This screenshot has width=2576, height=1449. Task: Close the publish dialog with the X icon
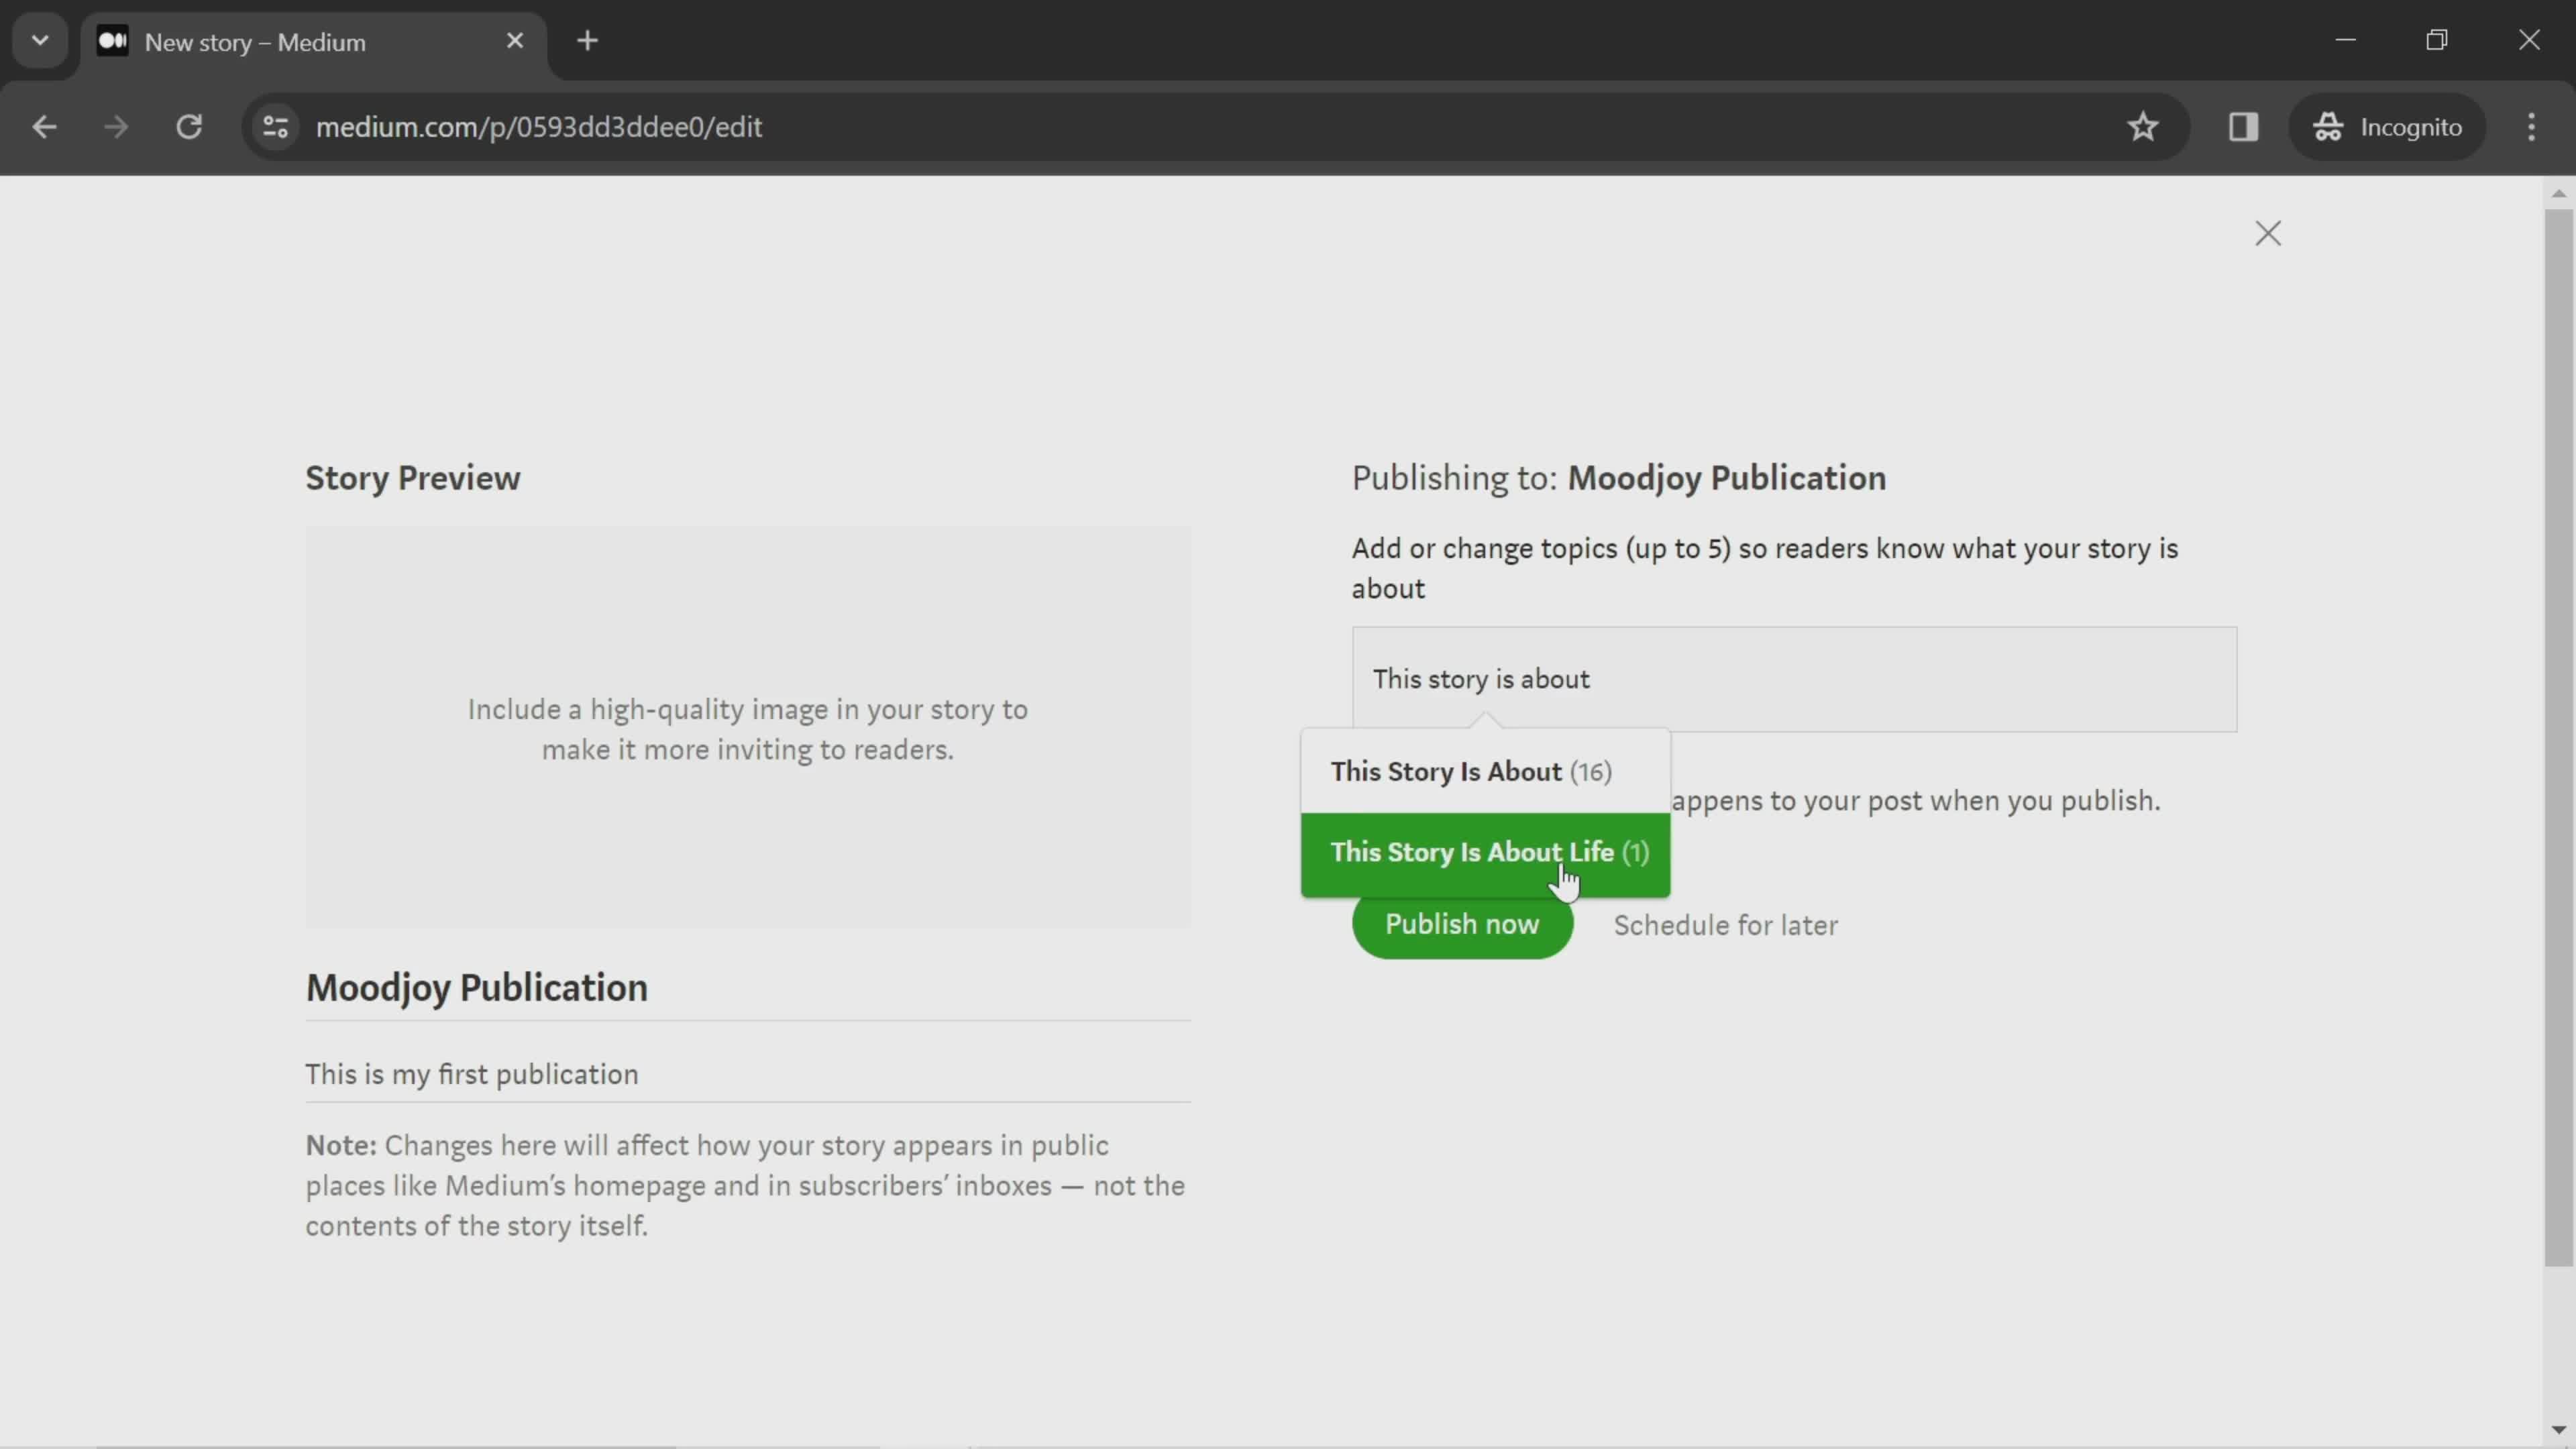pos(2267,233)
